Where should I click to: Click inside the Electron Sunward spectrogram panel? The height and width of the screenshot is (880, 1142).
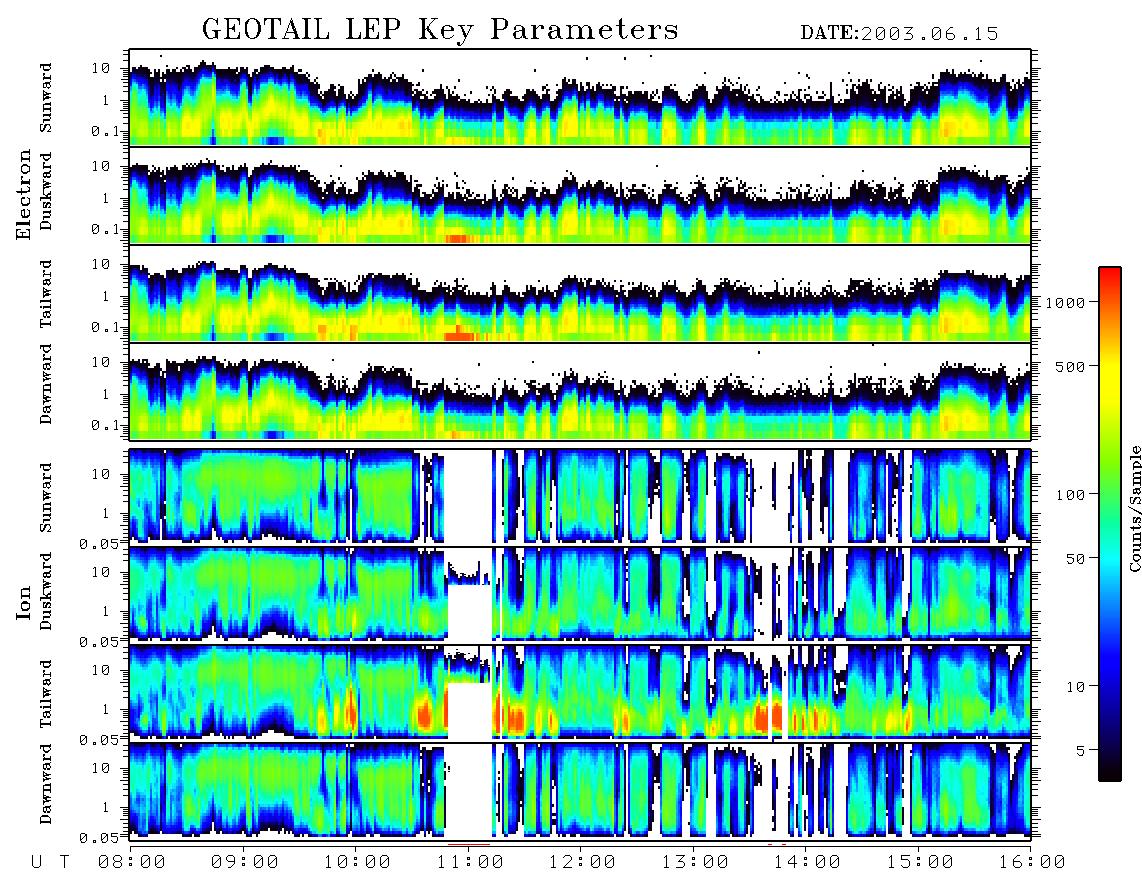[x=580, y=97]
